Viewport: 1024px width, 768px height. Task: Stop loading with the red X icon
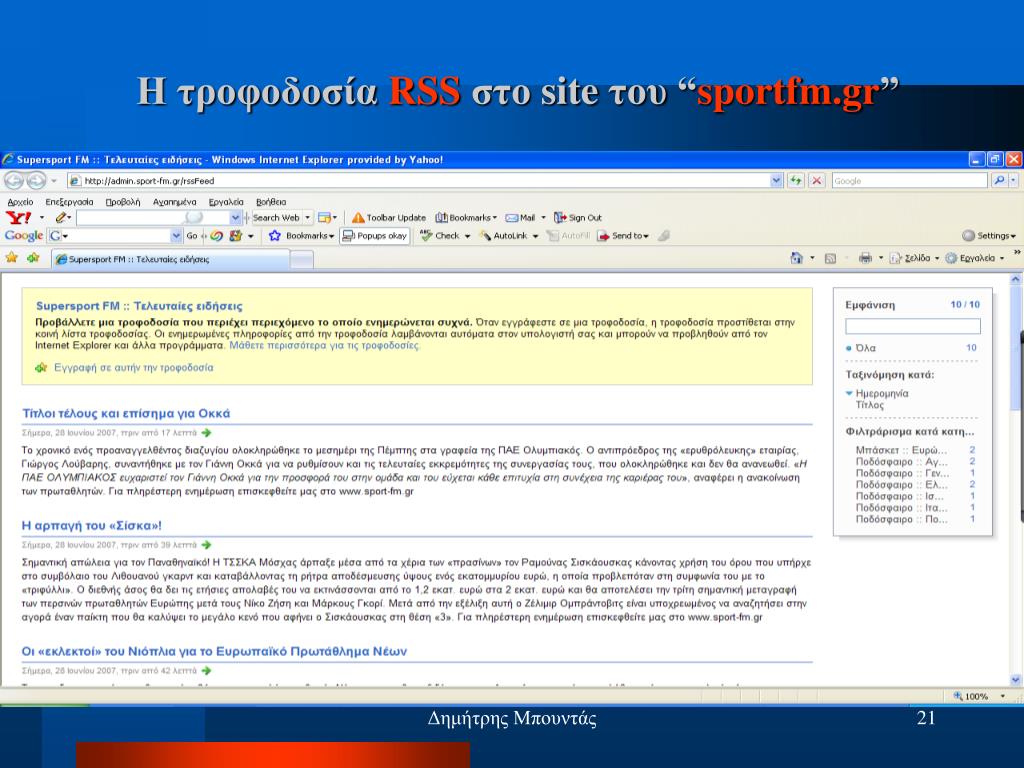click(x=816, y=180)
